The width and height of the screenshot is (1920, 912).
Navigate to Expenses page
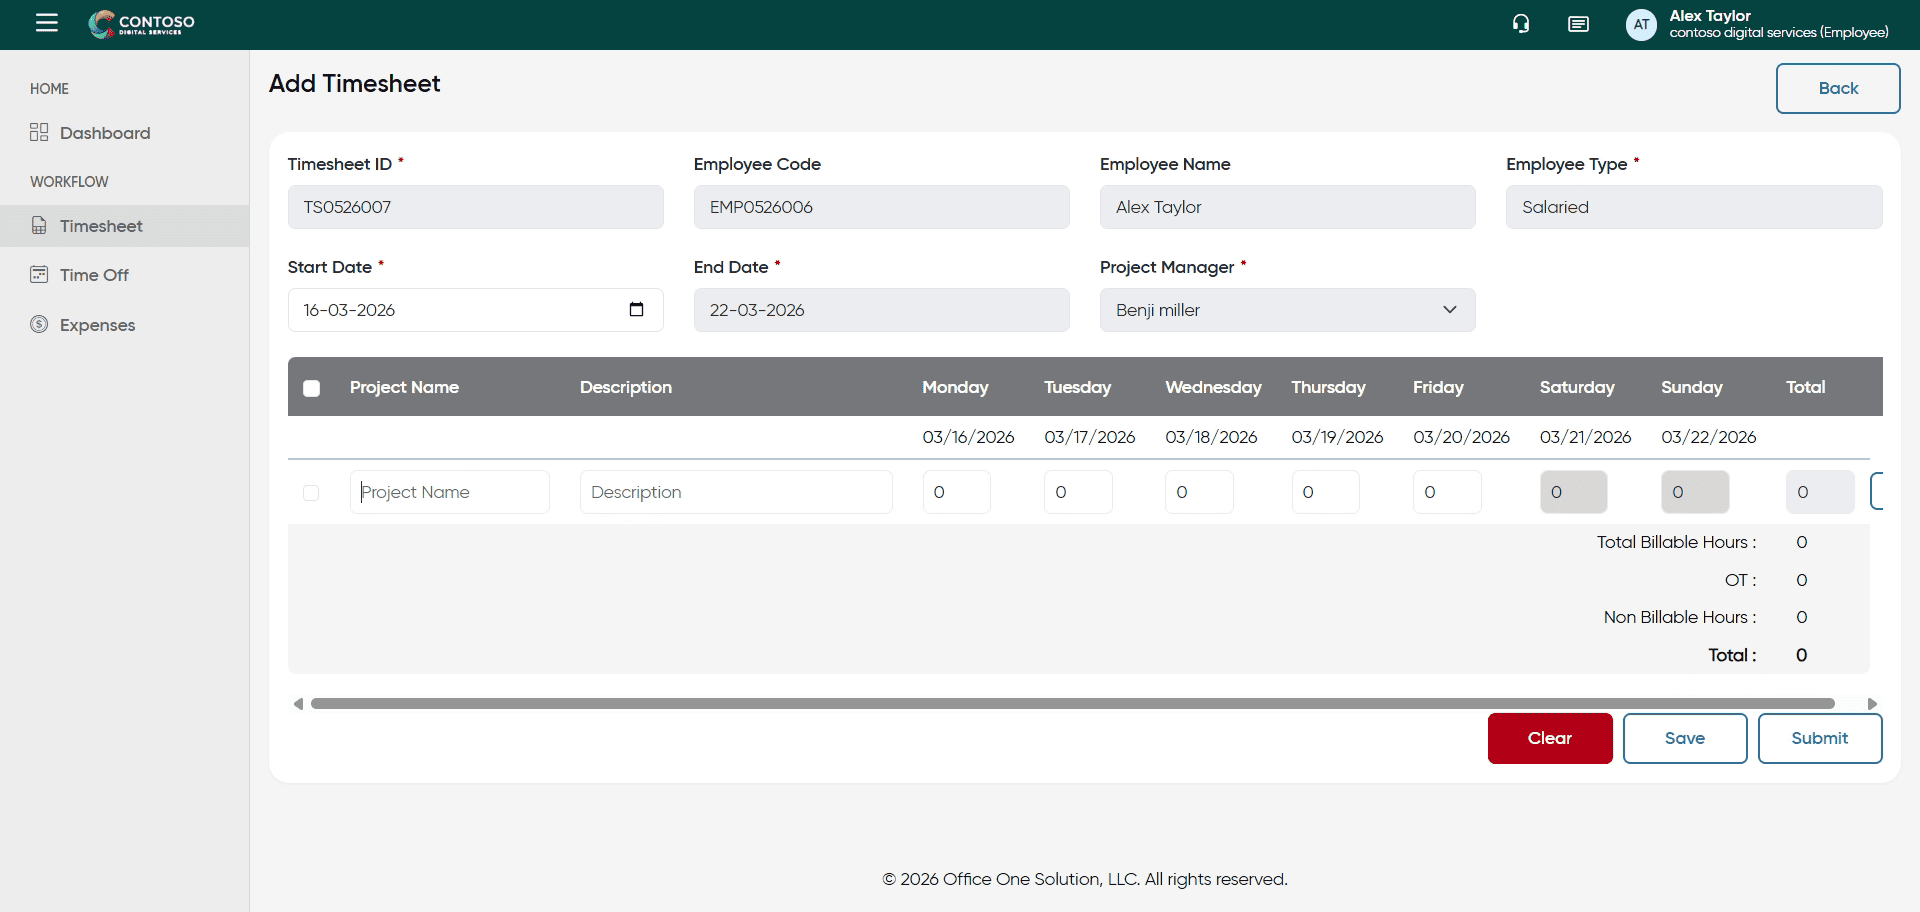(x=97, y=325)
